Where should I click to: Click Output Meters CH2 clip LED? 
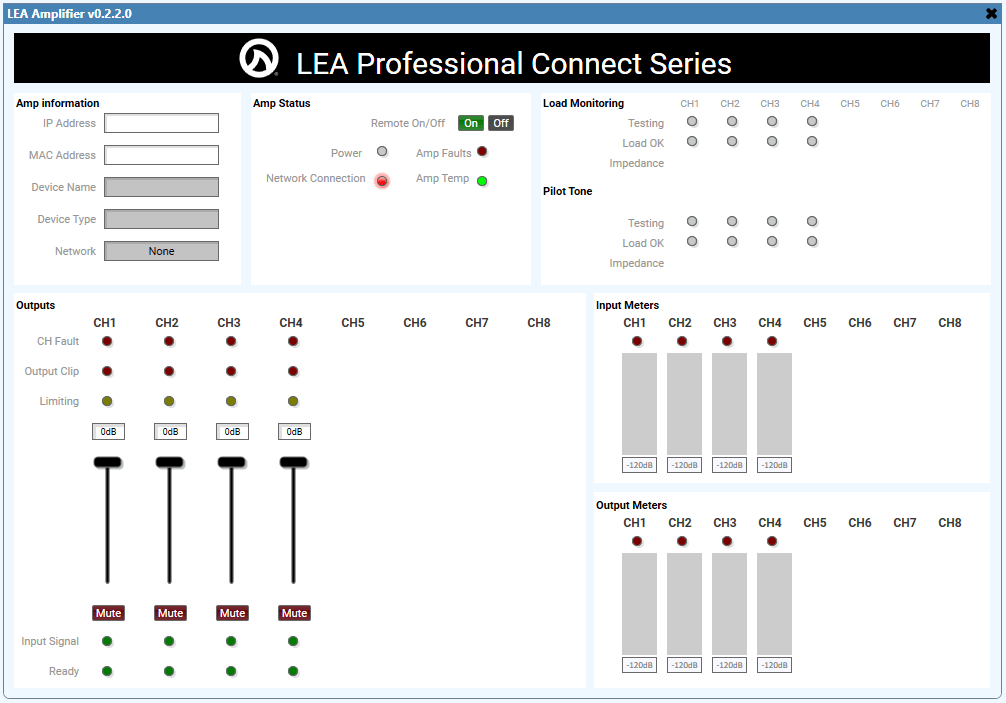682,541
